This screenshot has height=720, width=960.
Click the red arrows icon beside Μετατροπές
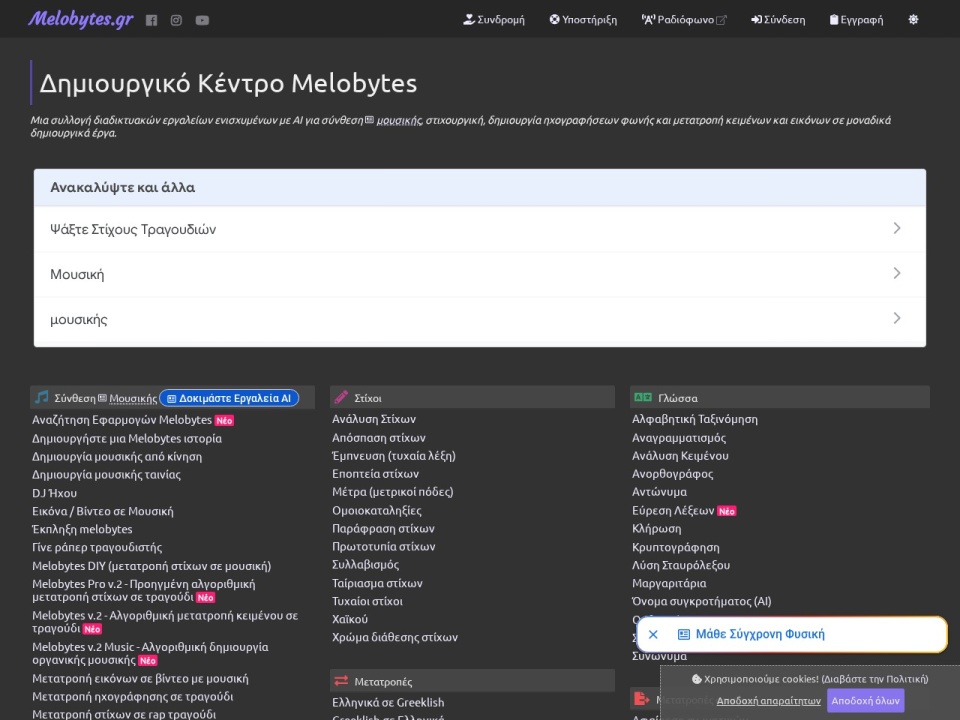[x=341, y=681]
